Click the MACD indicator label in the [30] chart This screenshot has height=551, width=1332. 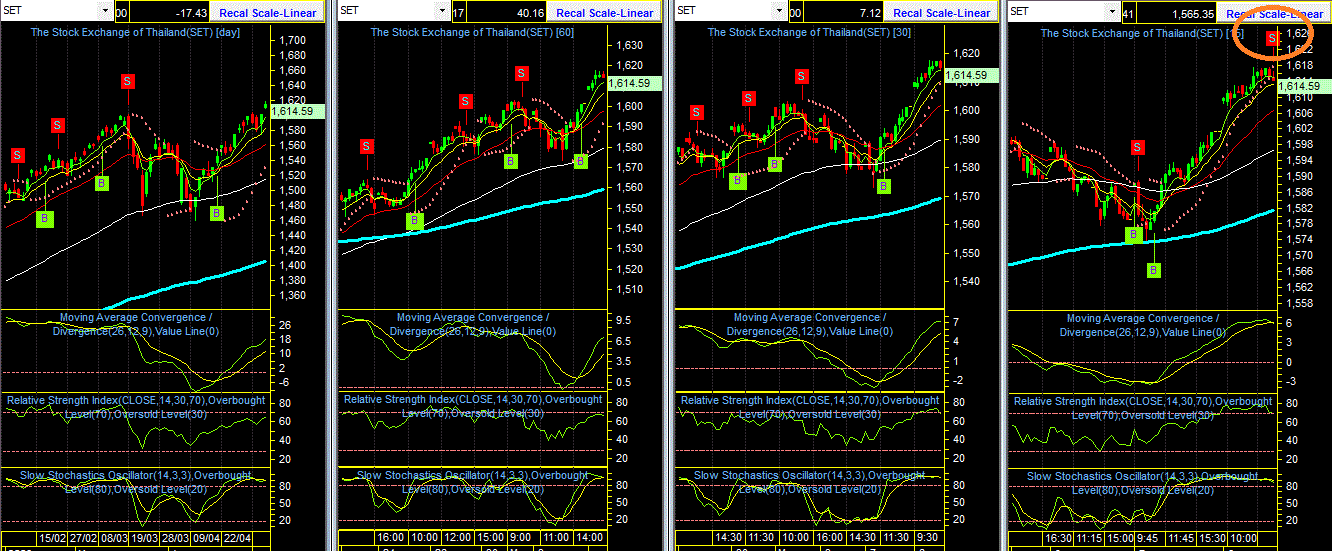pos(809,324)
